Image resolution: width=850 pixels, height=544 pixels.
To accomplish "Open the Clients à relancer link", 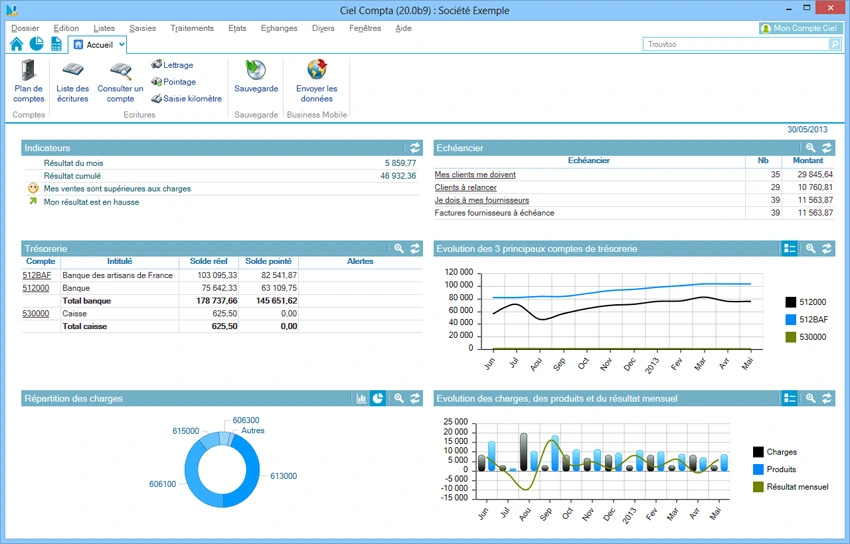I will (466, 187).
